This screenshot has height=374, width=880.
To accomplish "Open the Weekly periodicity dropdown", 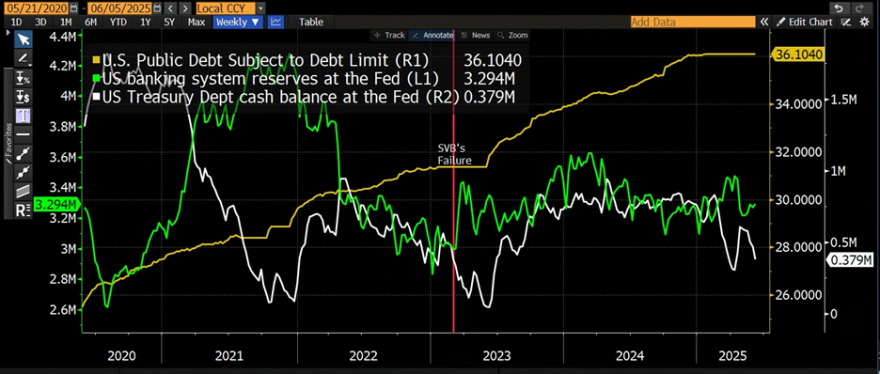I will click(x=238, y=22).
